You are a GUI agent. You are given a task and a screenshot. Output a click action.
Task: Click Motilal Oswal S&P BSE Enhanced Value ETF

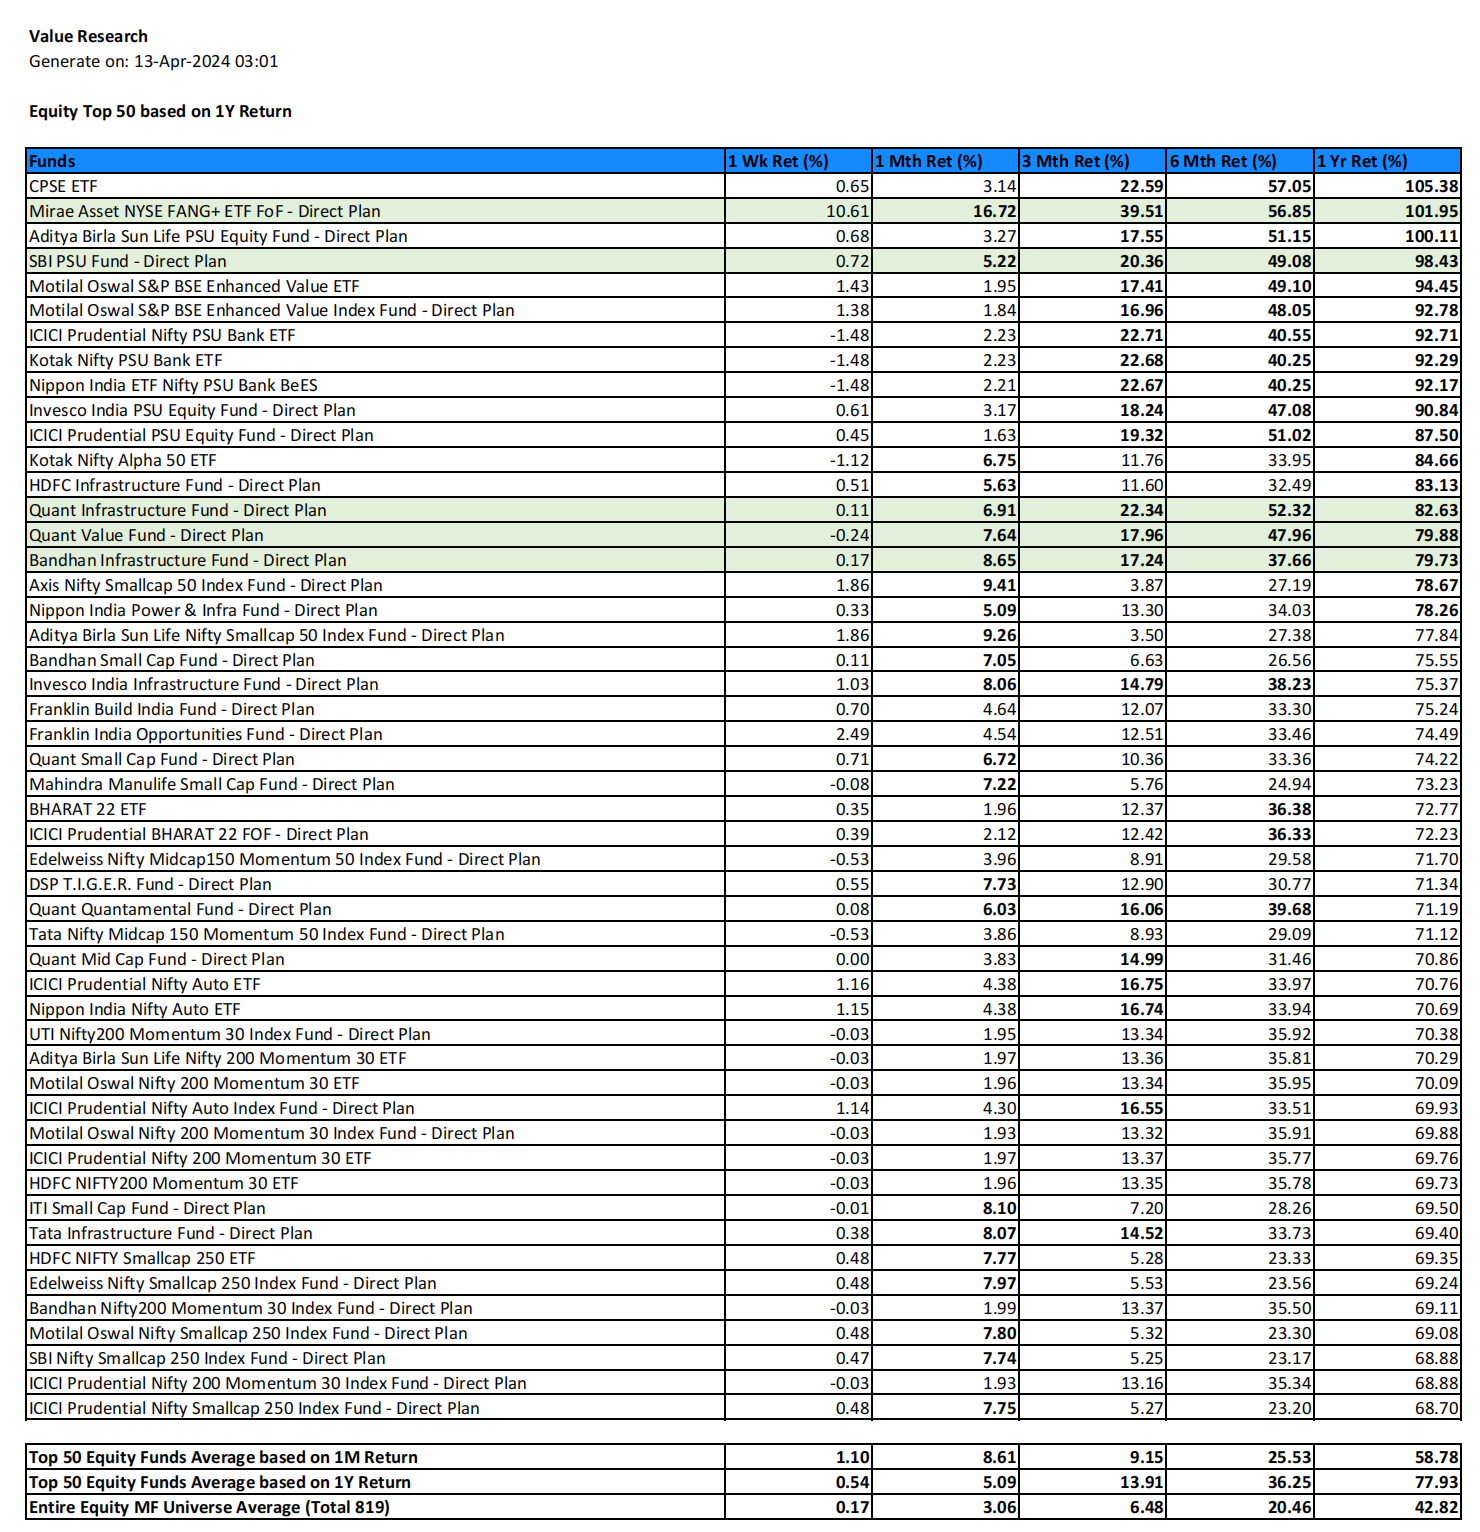pyautogui.click(x=194, y=286)
